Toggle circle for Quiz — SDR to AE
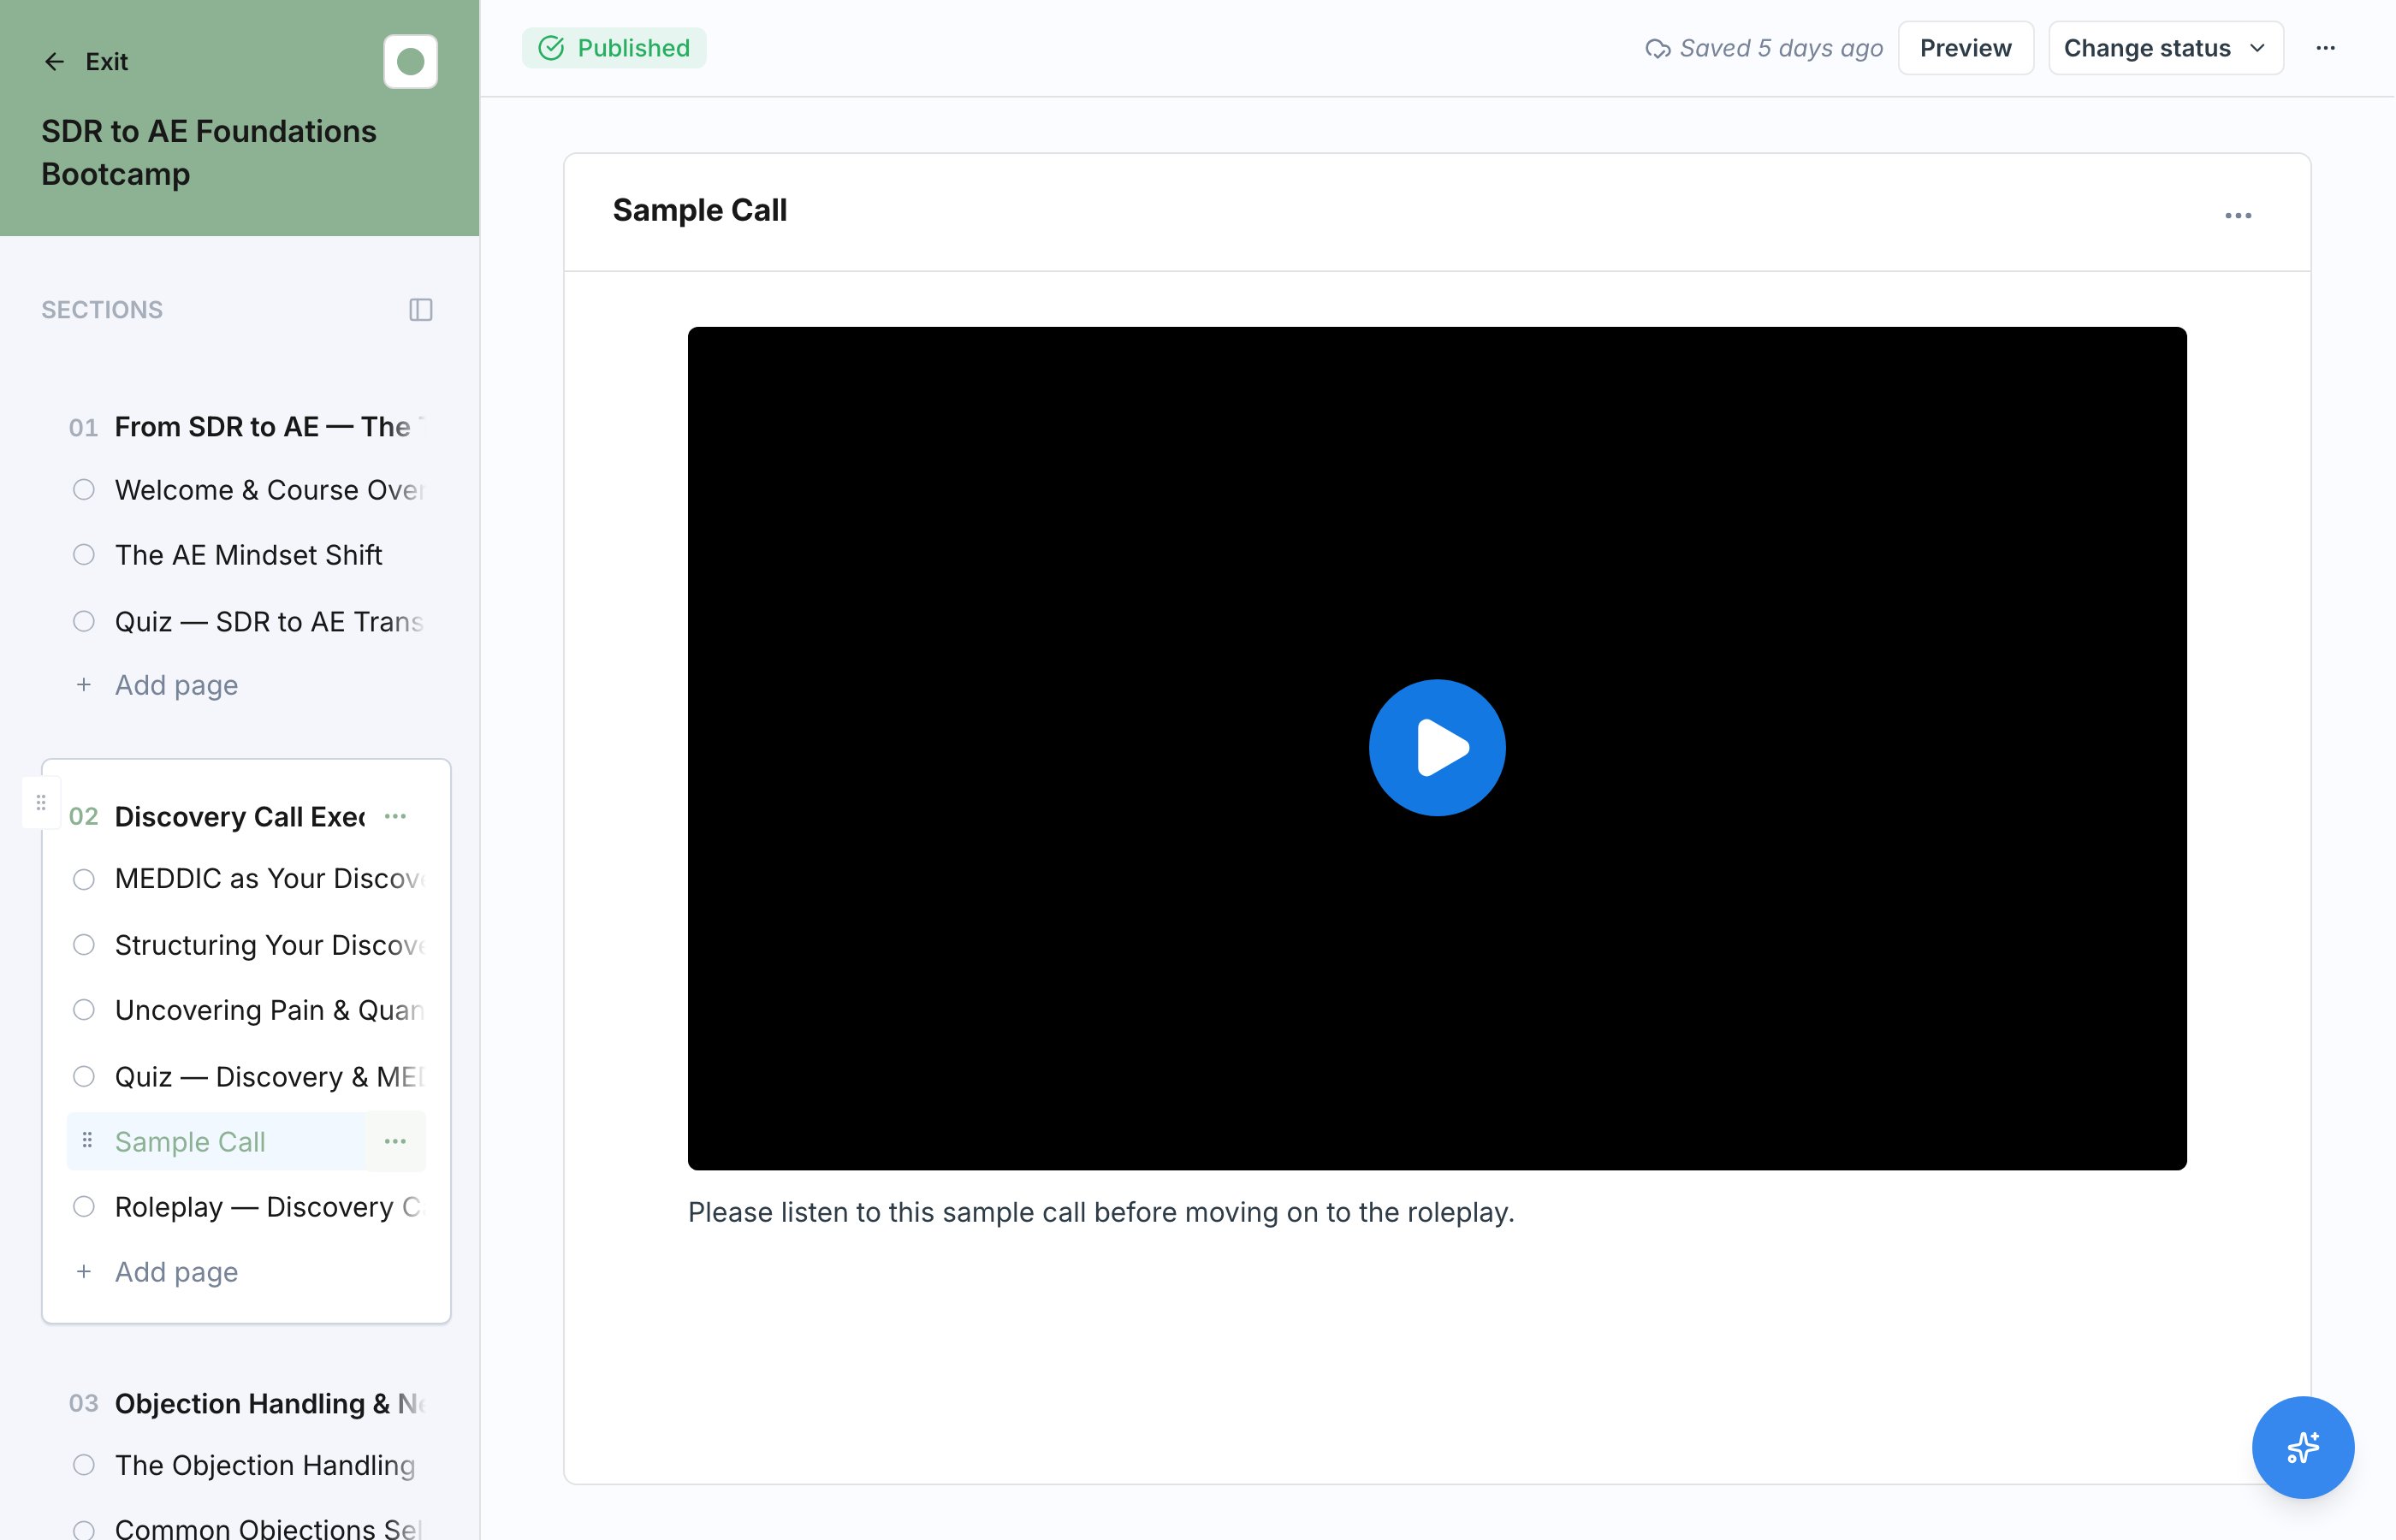The image size is (2396, 1540). click(84, 622)
